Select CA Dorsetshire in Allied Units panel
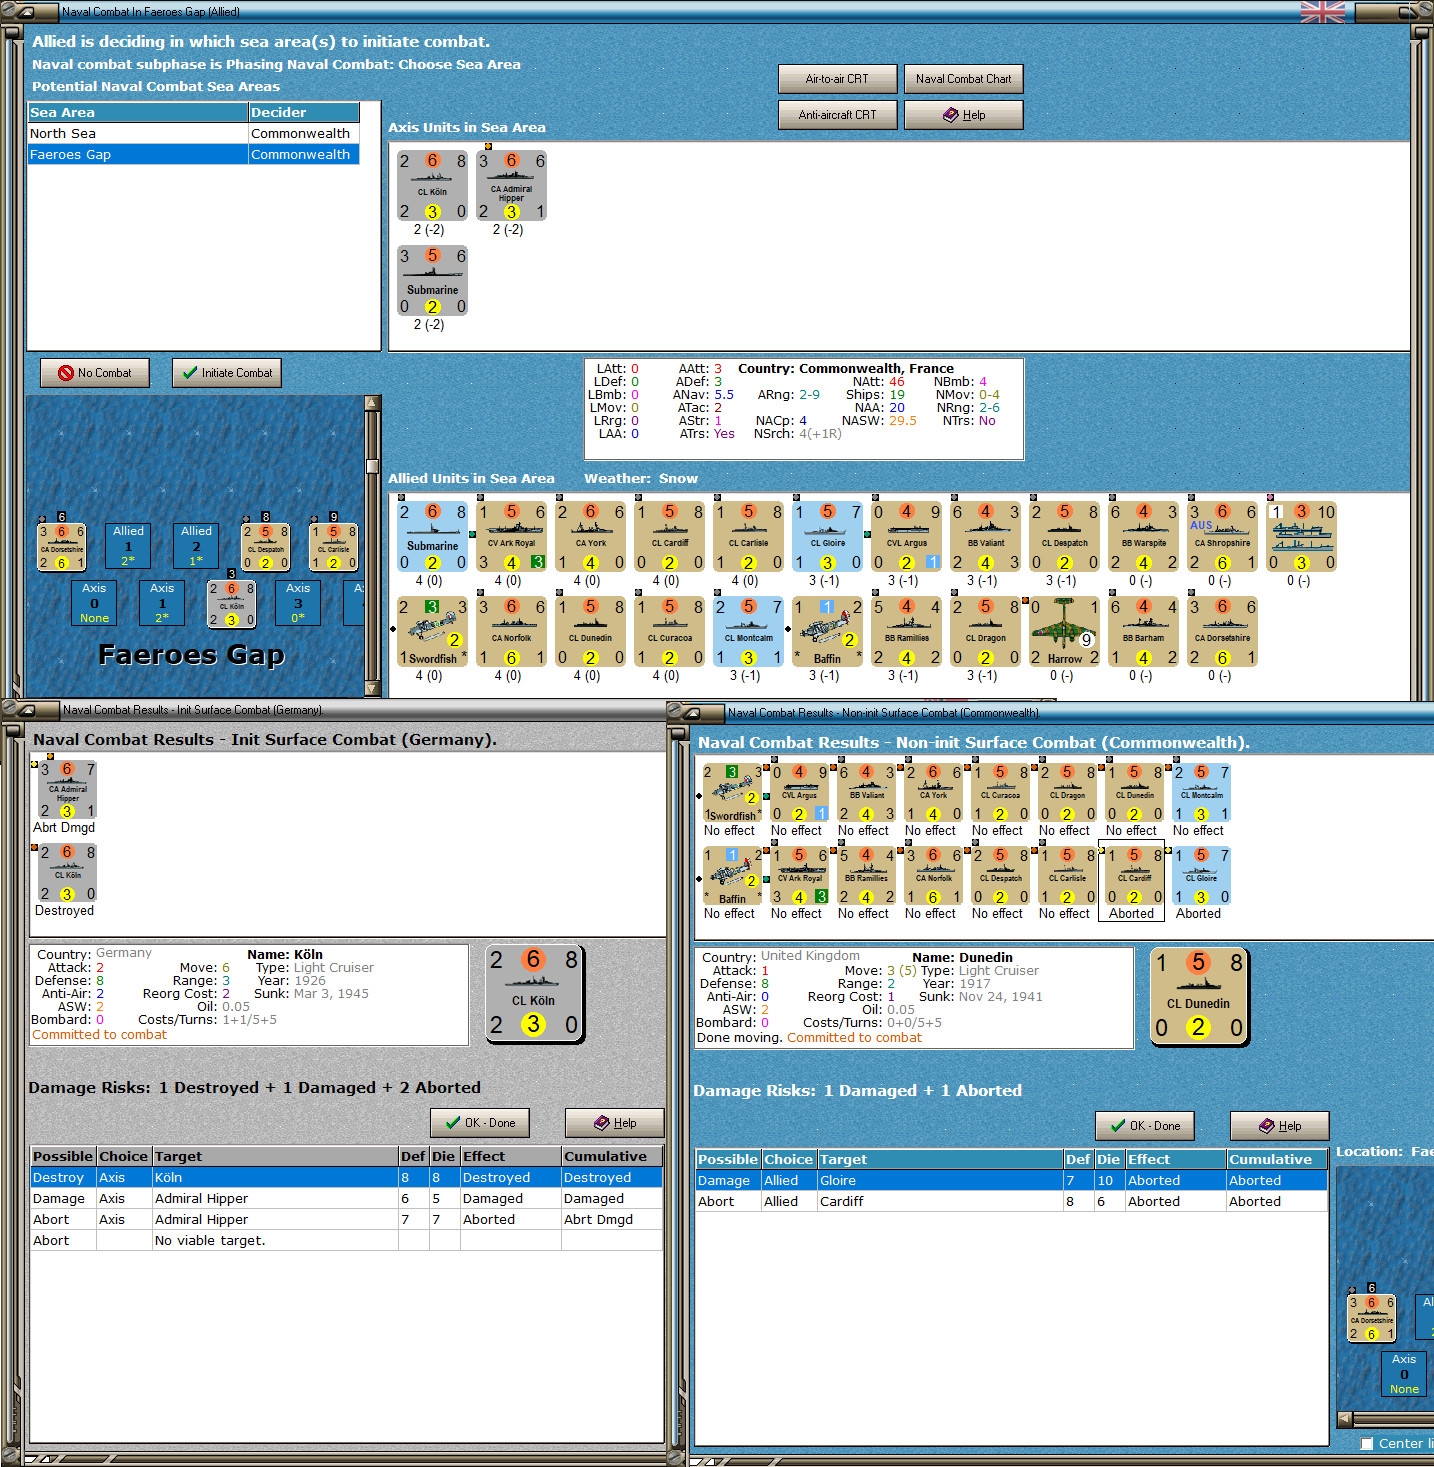 point(1222,632)
